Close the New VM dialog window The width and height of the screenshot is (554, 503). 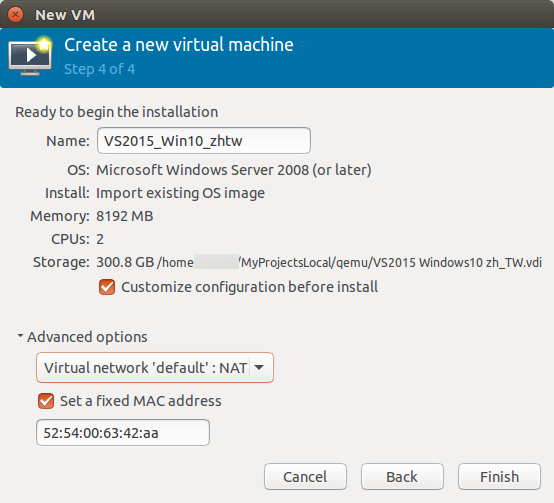point(16,15)
